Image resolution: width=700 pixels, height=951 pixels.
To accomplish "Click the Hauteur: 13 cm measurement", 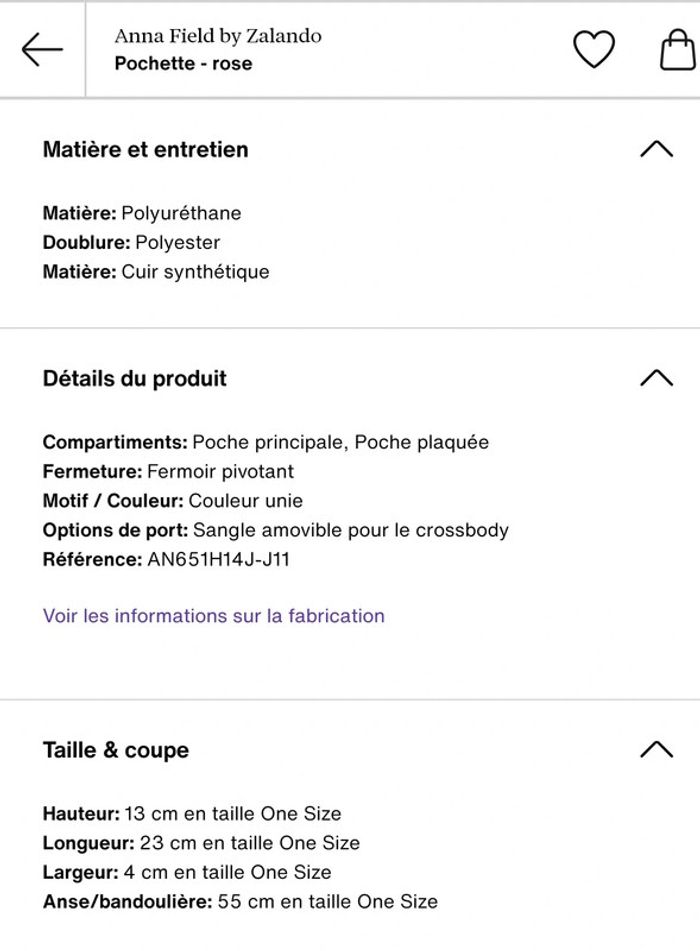I will coord(191,814).
